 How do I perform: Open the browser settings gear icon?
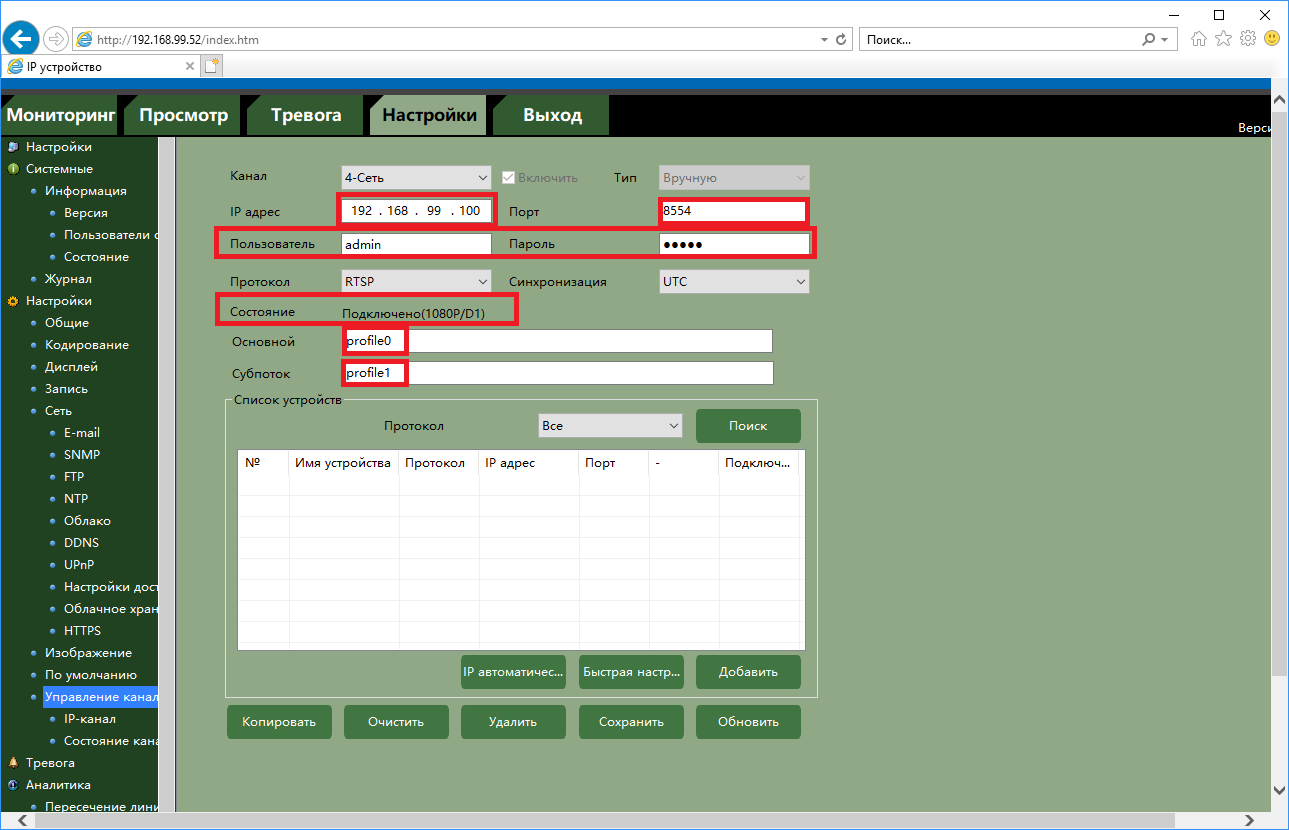click(1247, 39)
